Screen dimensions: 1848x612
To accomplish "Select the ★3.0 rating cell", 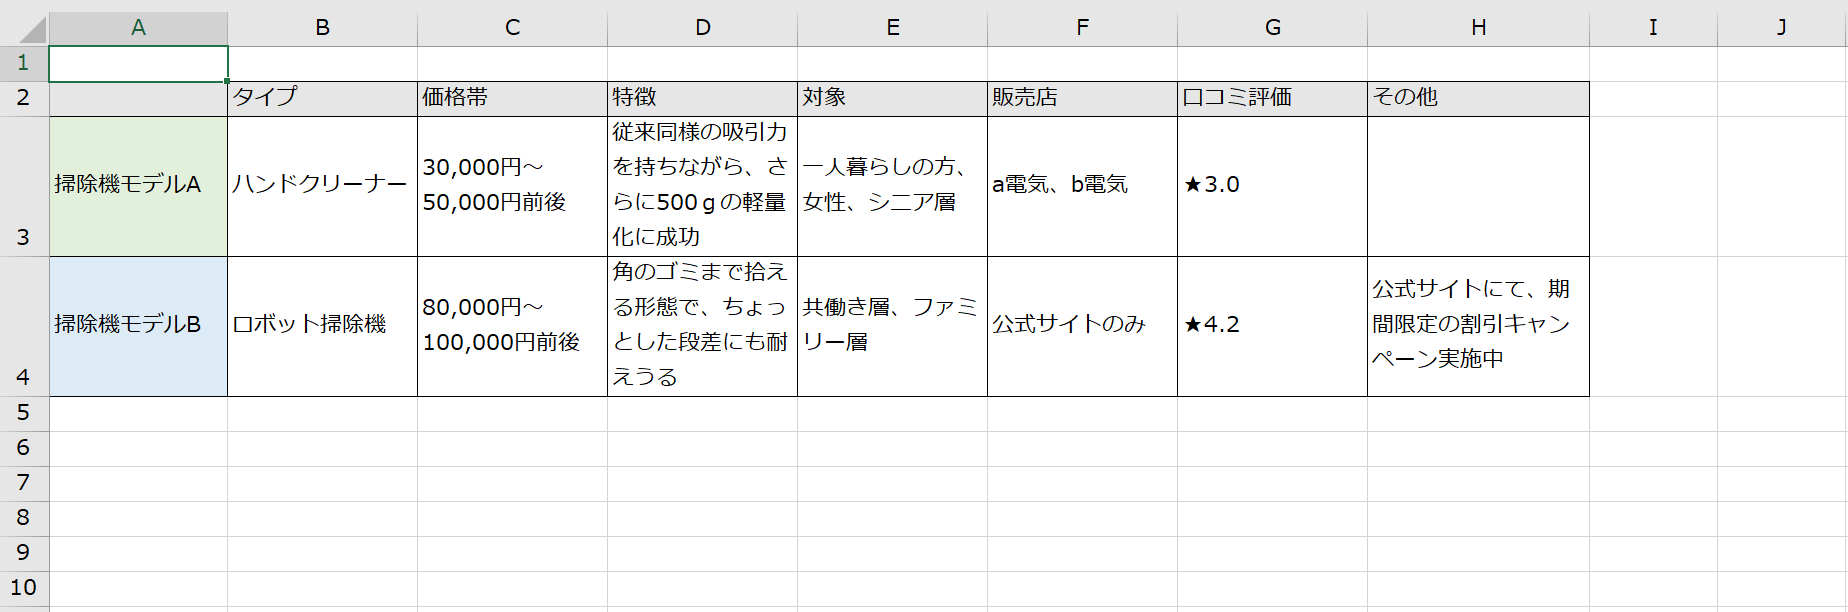I will 1272,187.
